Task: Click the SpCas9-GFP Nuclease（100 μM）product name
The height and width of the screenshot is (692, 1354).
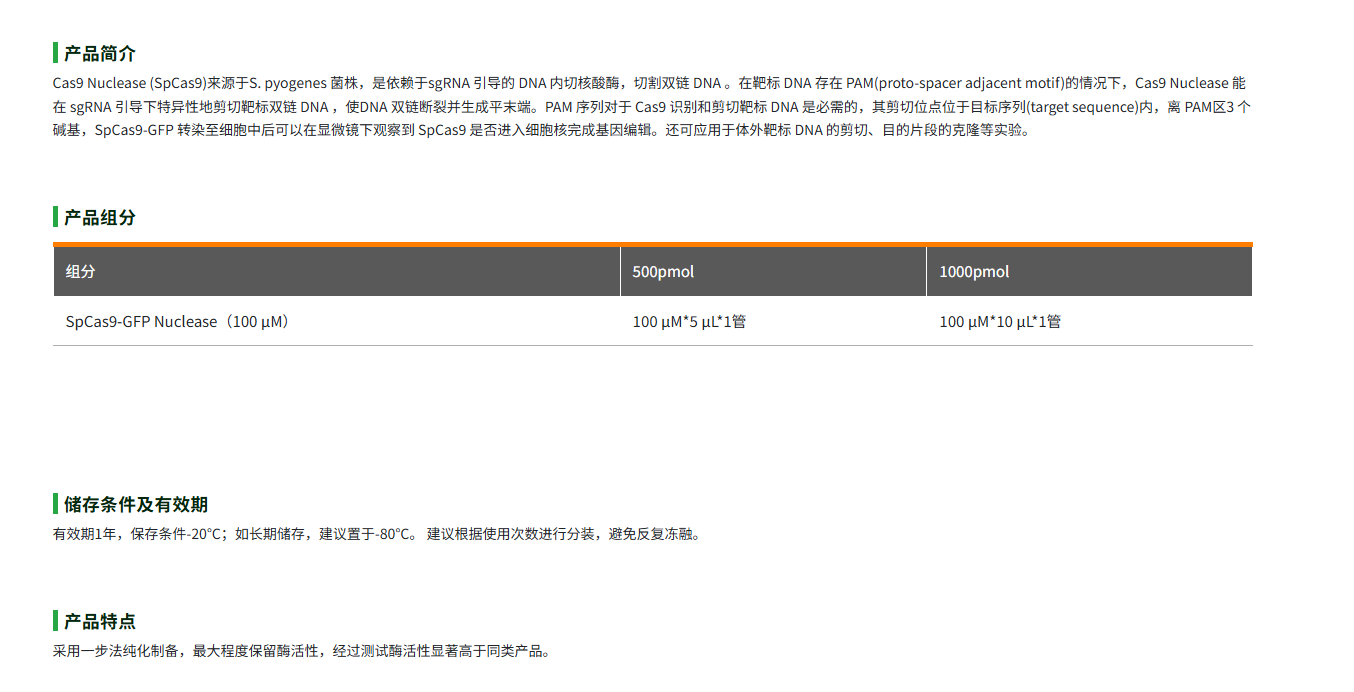Action: pyautogui.click(x=174, y=321)
